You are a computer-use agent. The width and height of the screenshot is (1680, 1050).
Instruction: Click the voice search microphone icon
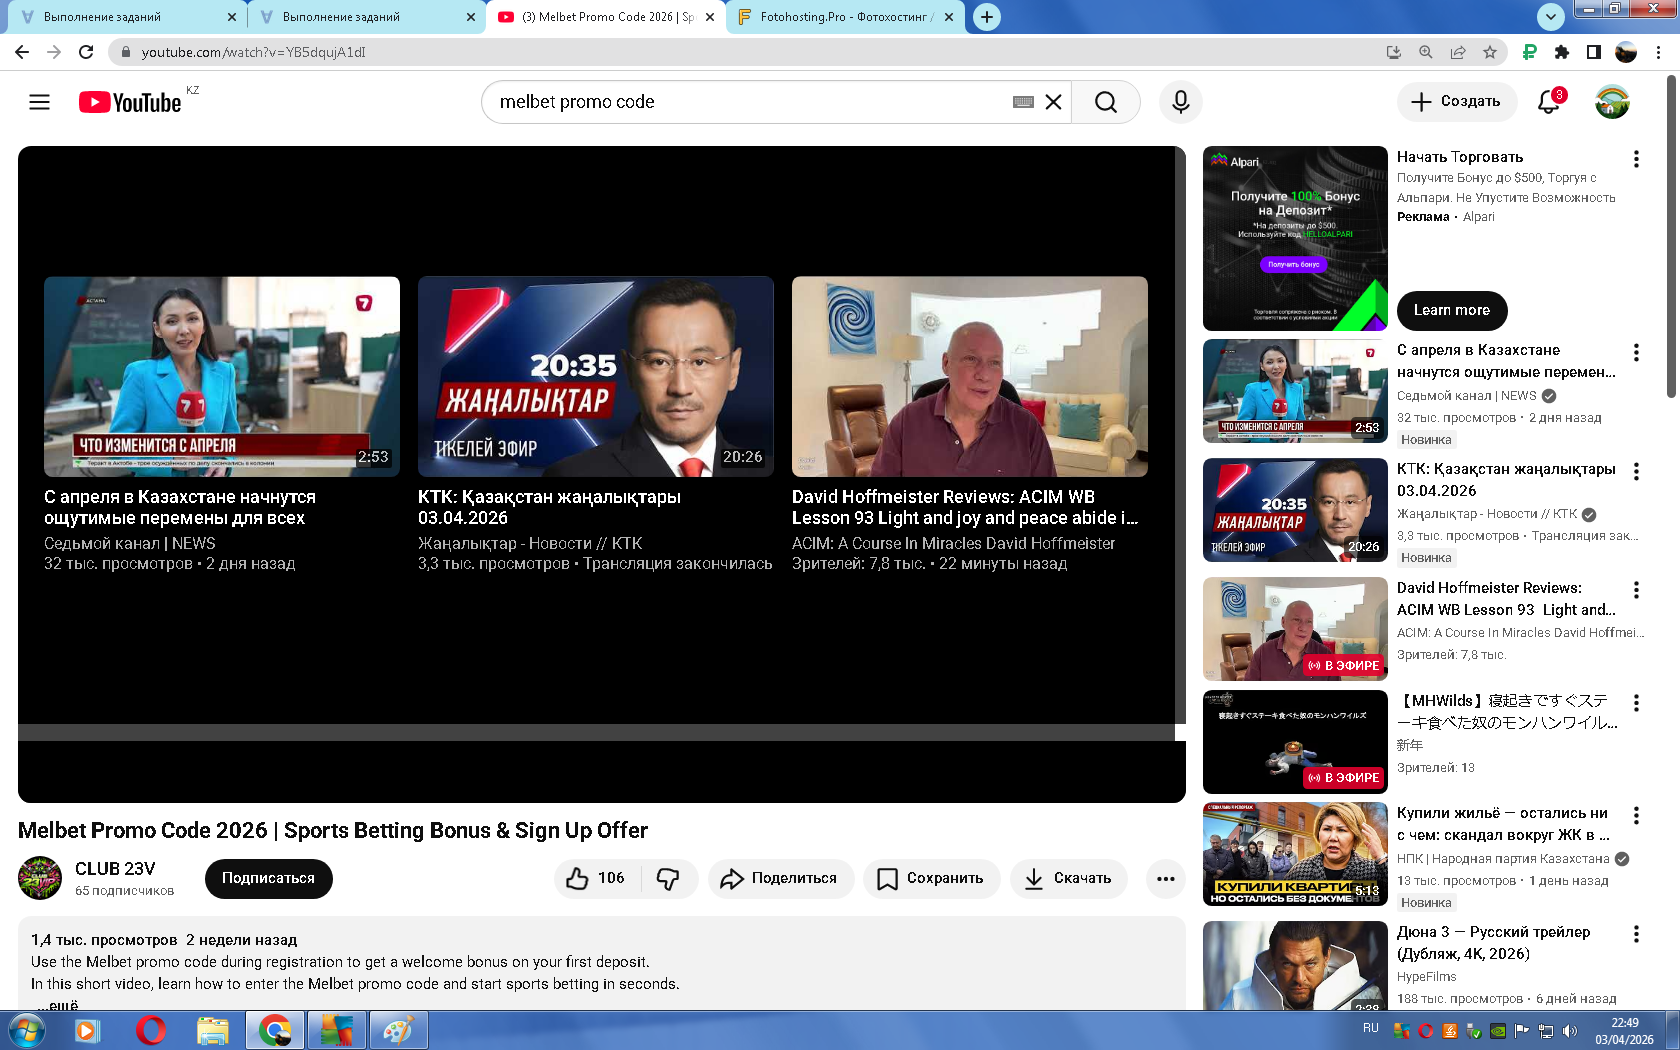[x=1180, y=102]
